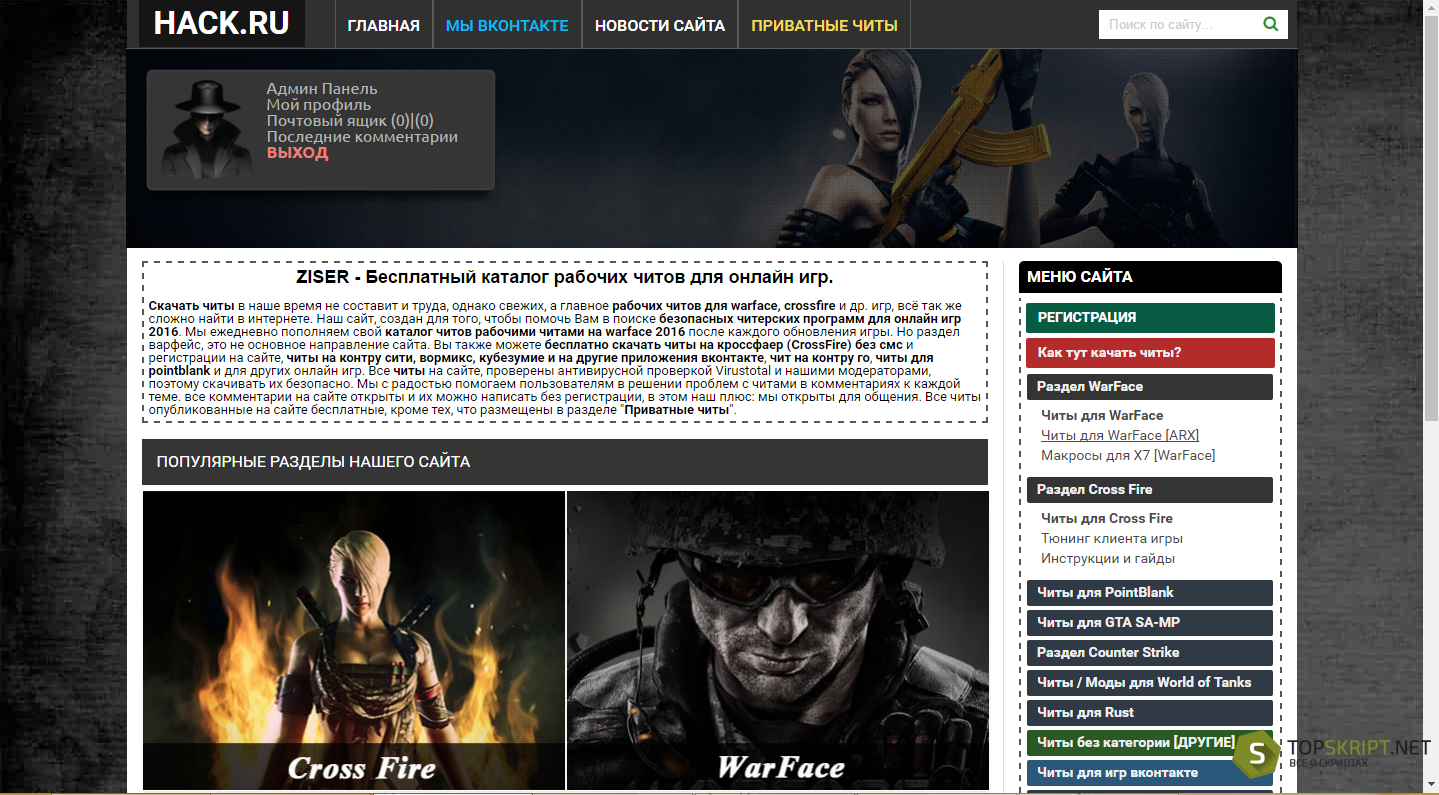Screen dimensions: 1439x795
Task: Click the МЕНЮ САЙТА sidebar heading
Action: pyautogui.click(x=1080, y=277)
